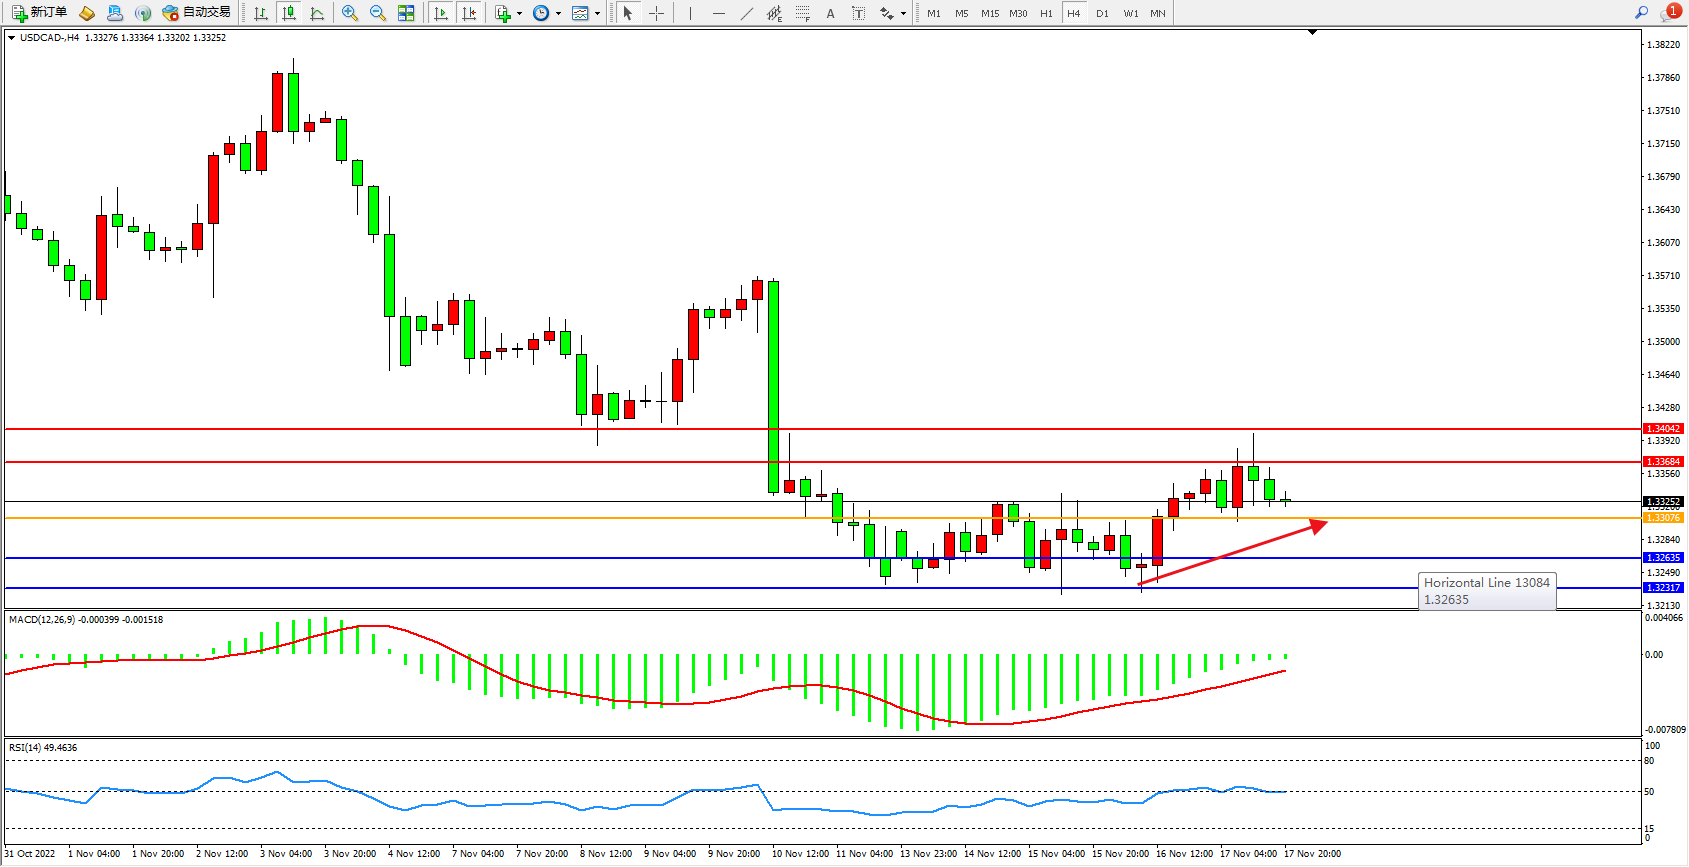This screenshot has width=1689, height=867.
Task: Expand the periods clock dropdown
Action: (558, 14)
